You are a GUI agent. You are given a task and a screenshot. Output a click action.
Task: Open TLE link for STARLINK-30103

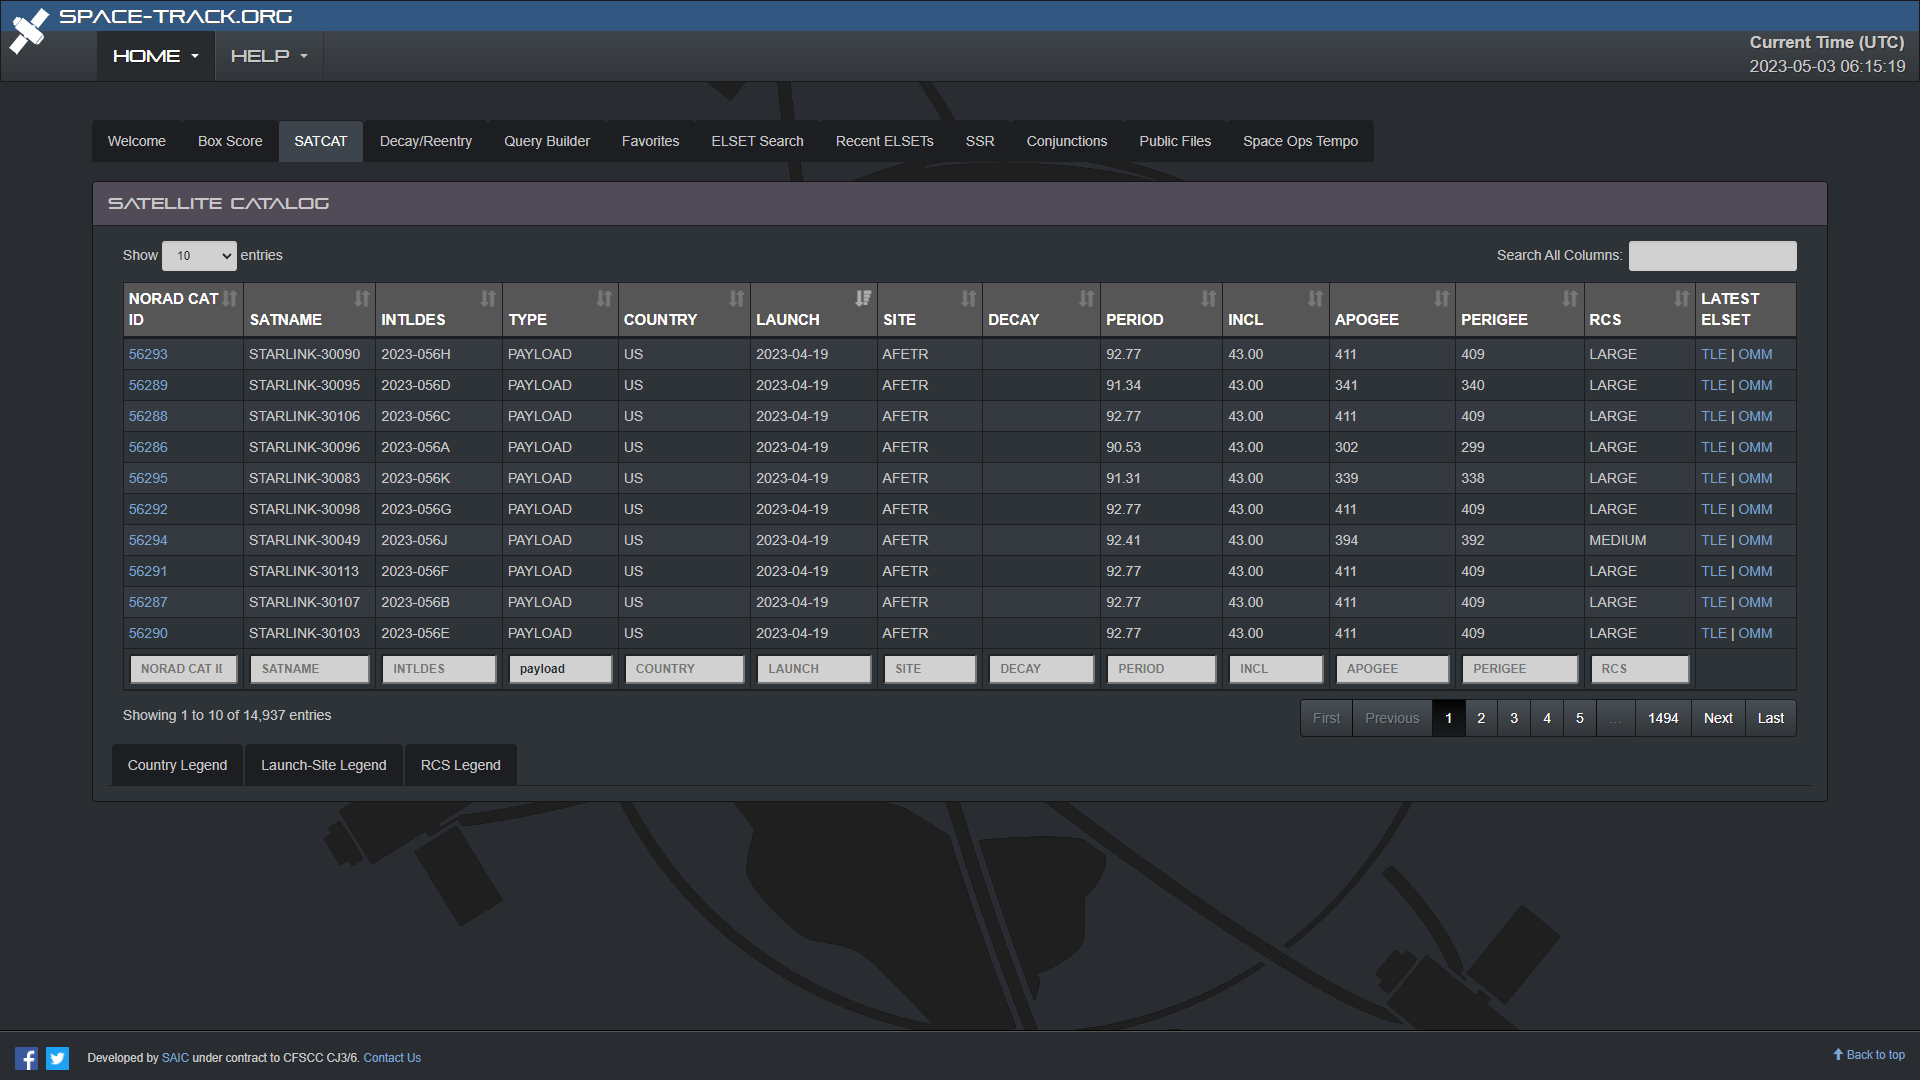click(1714, 633)
